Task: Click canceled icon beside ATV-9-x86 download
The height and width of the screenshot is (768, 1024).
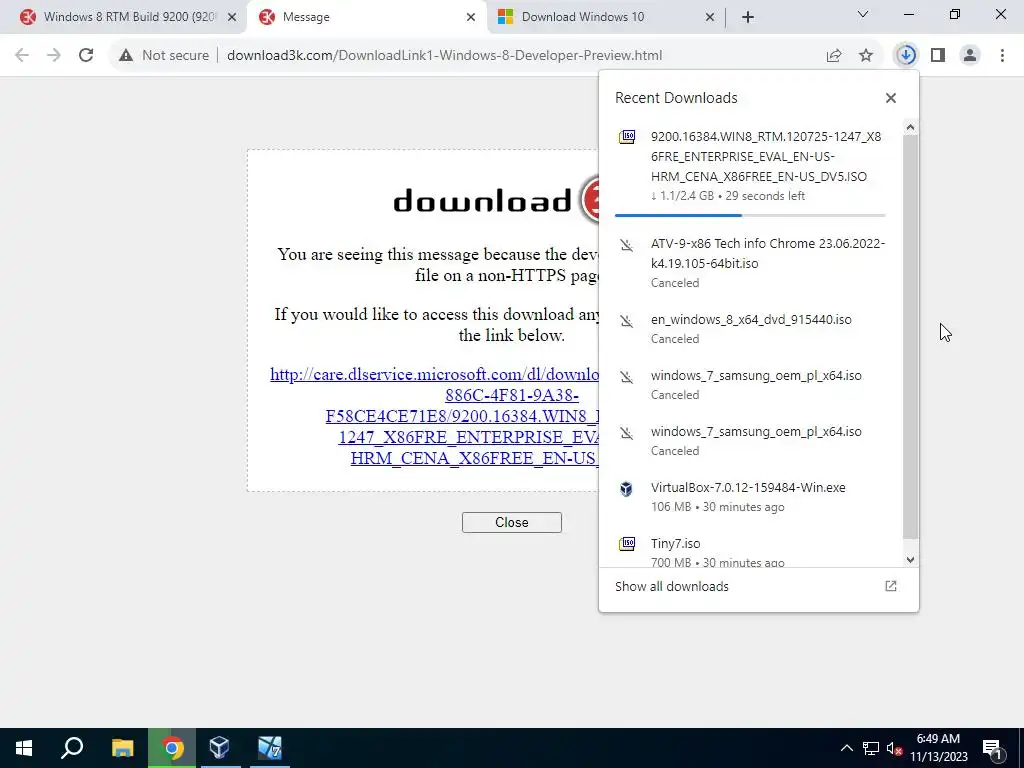Action: click(627, 246)
